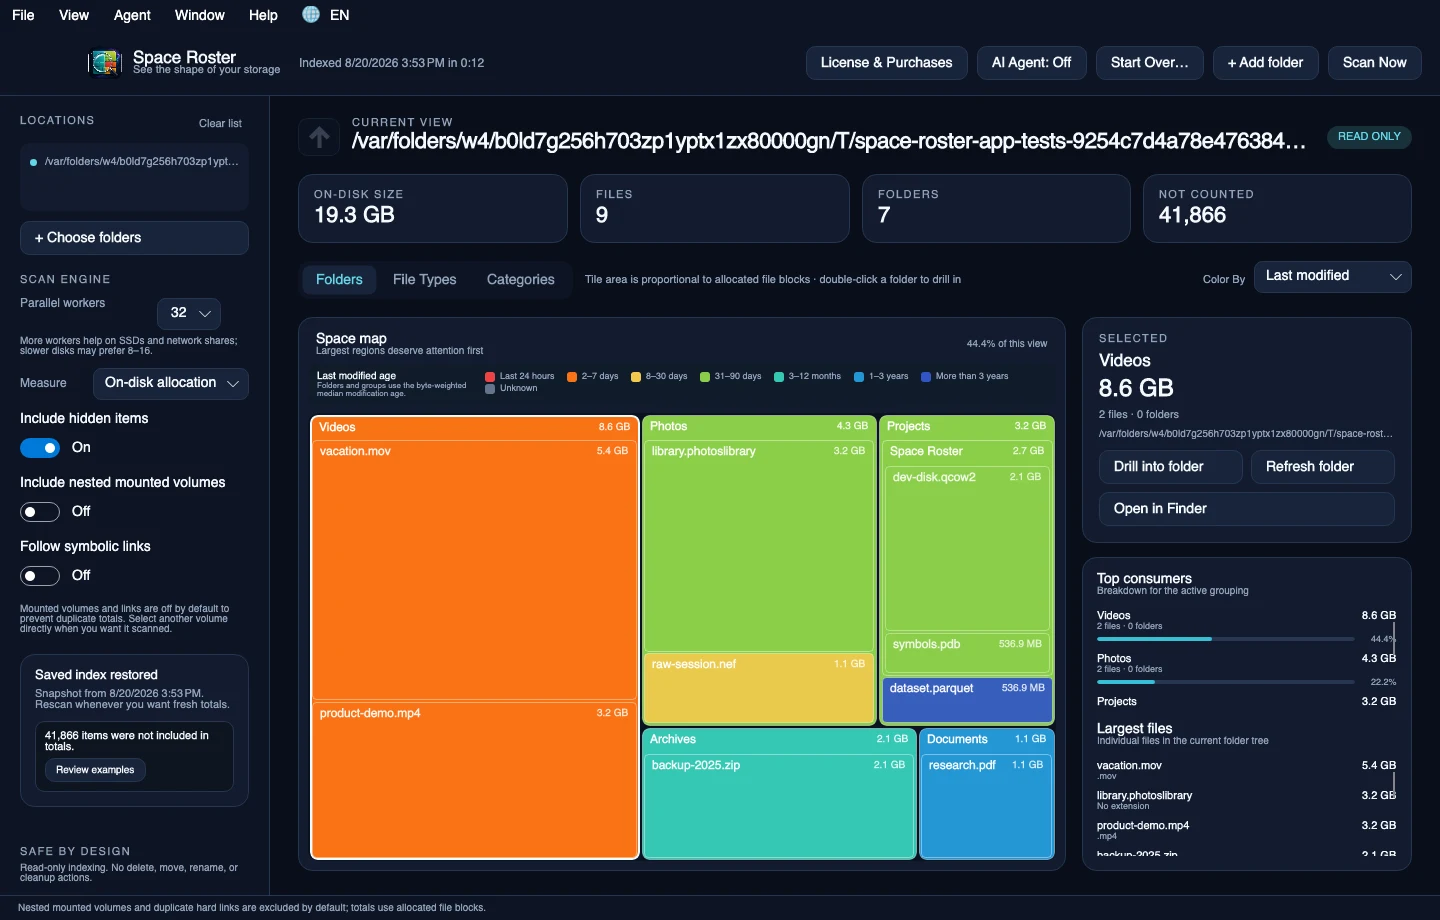Click the blue location bullet in Locations list
Screen dimensions: 1440x920
[x=33, y=162]
